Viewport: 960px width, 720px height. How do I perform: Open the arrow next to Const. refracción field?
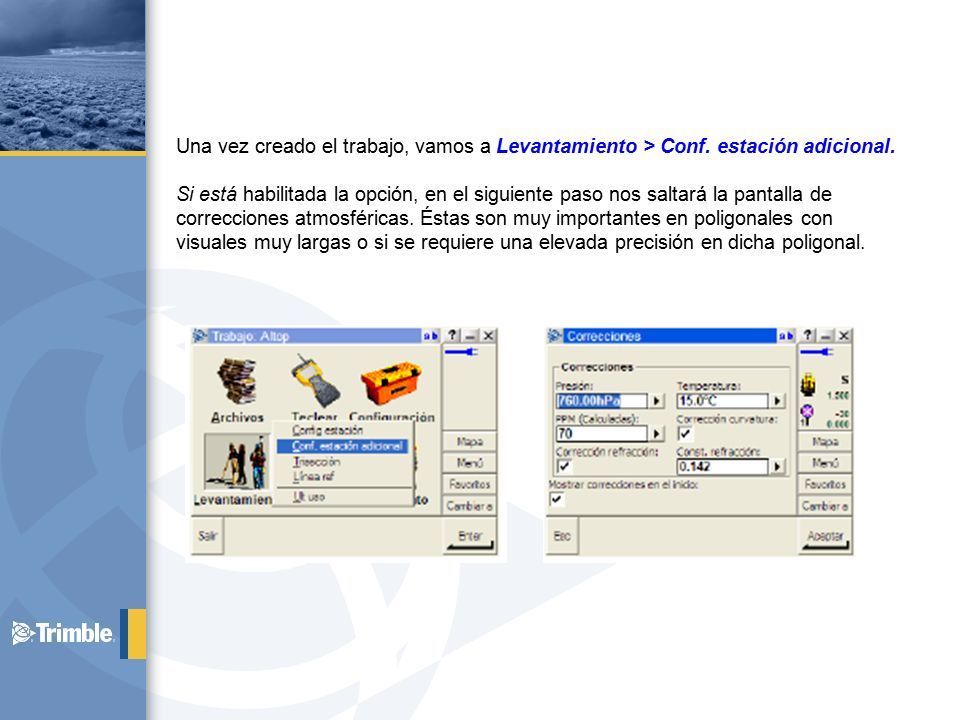coord(777,467)
